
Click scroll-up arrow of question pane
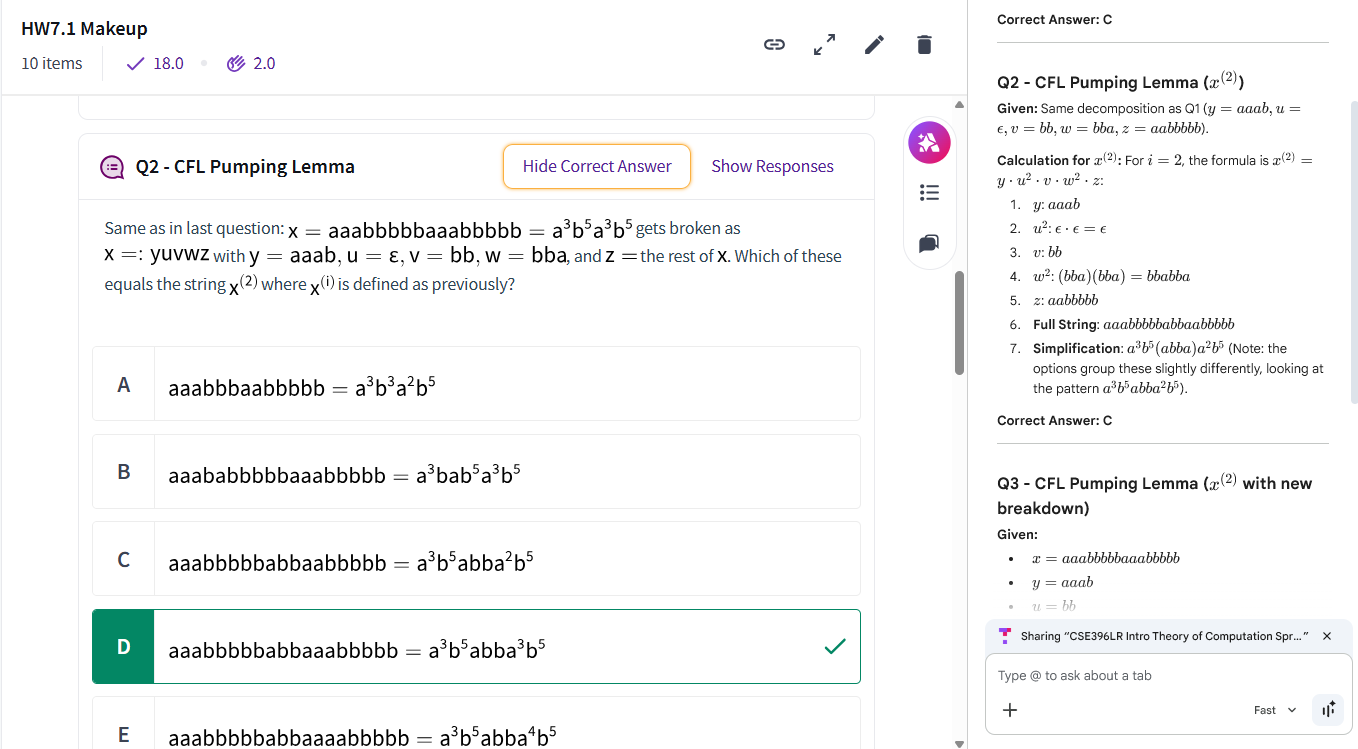coord(960,104)
